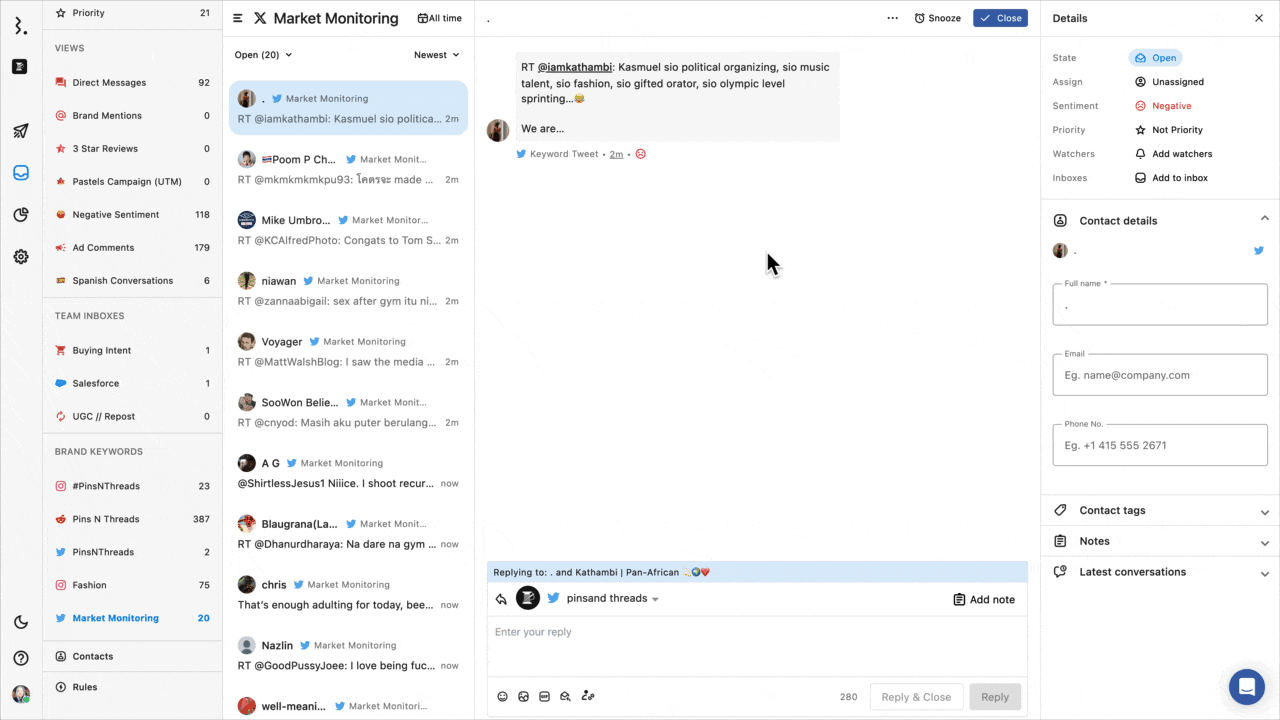The image size is (1280, 720).
Task: Click the help question mark icon
Action: point(20,658)
